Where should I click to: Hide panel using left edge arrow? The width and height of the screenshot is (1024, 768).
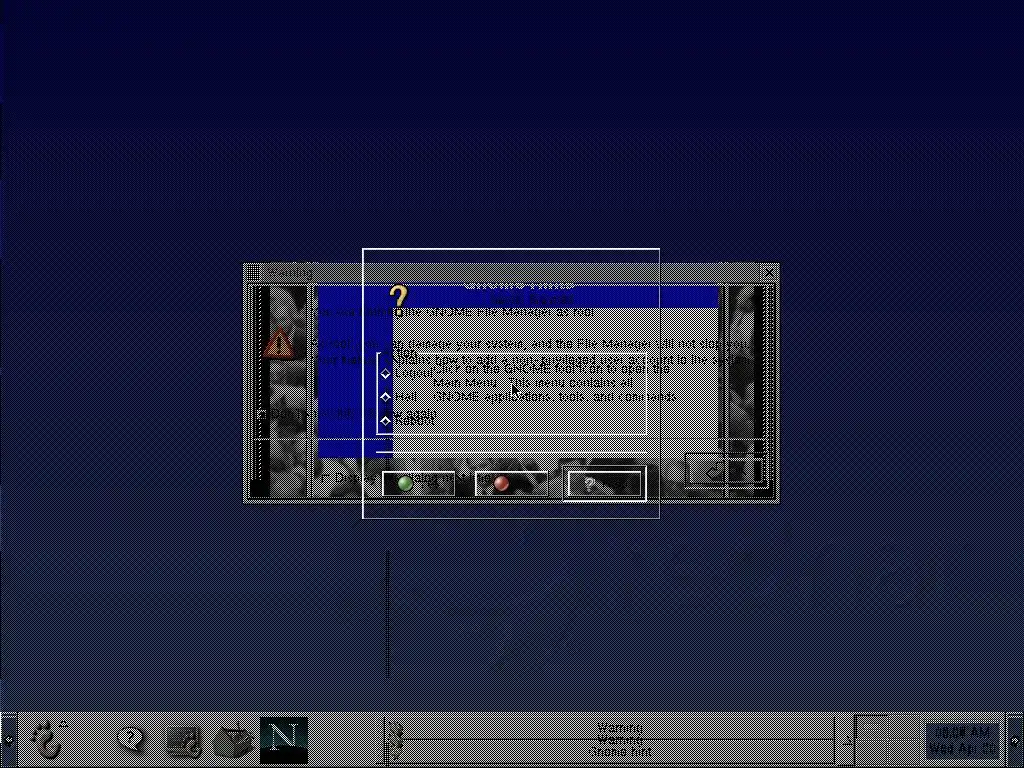[8, 740]
